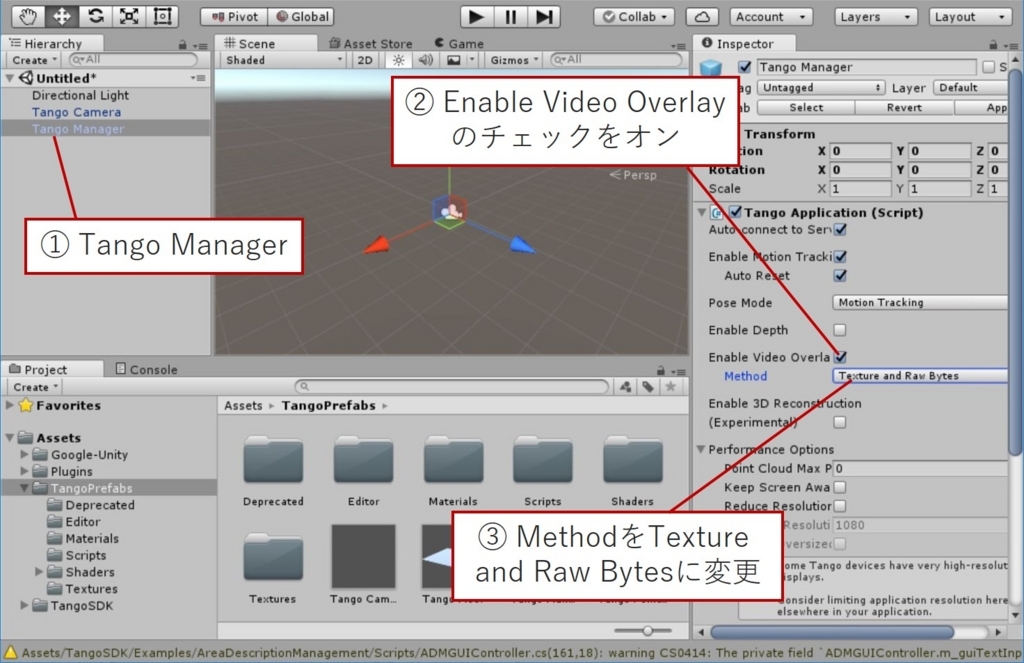Toggle Pivot handle position

(235, 16)
